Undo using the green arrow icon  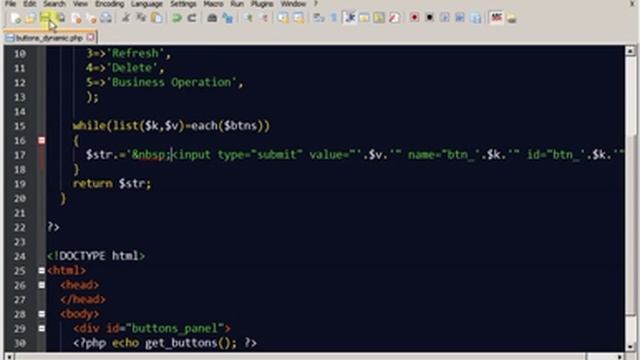pyautogui.click(x=176, y=18)
